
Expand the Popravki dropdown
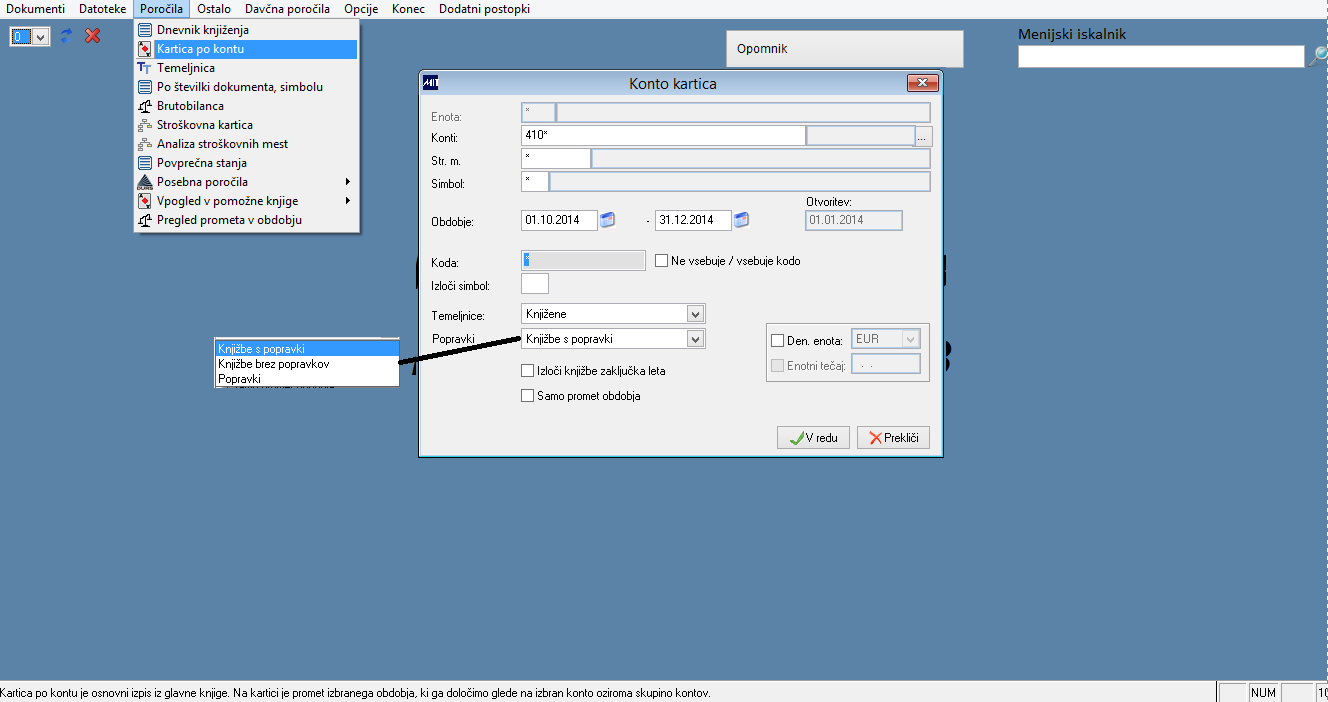click(x=696, y=339)
